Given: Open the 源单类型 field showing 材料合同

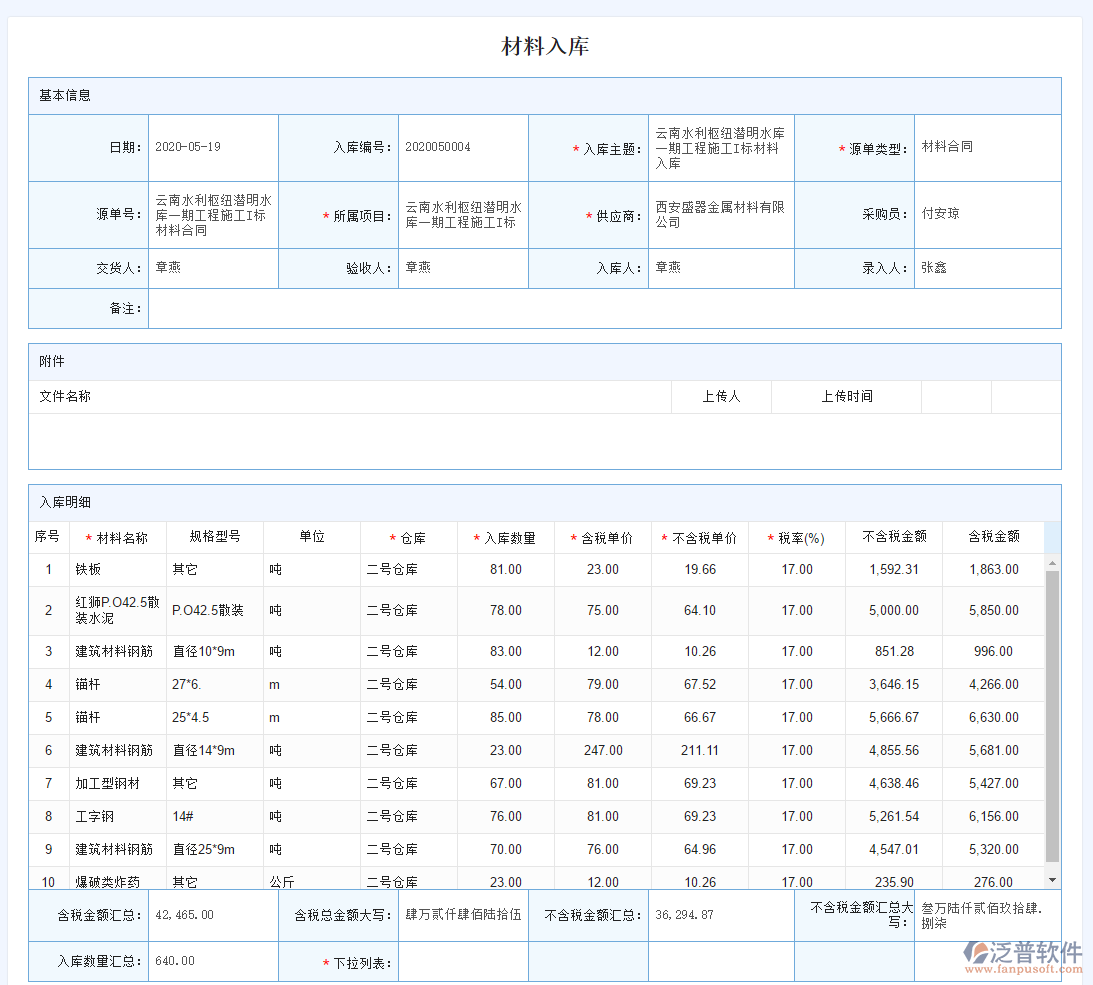Looking at the screenshot, I should [986, 148].
